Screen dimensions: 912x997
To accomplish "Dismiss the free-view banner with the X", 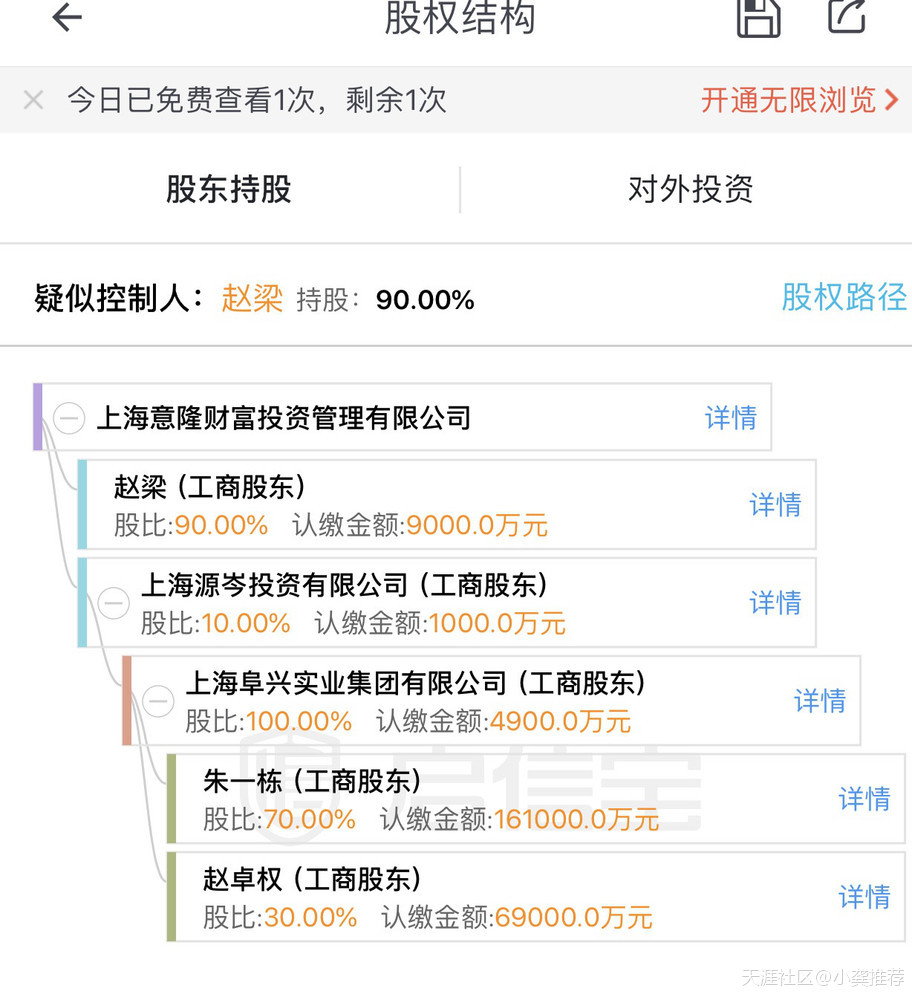I will tap(33, 99).
